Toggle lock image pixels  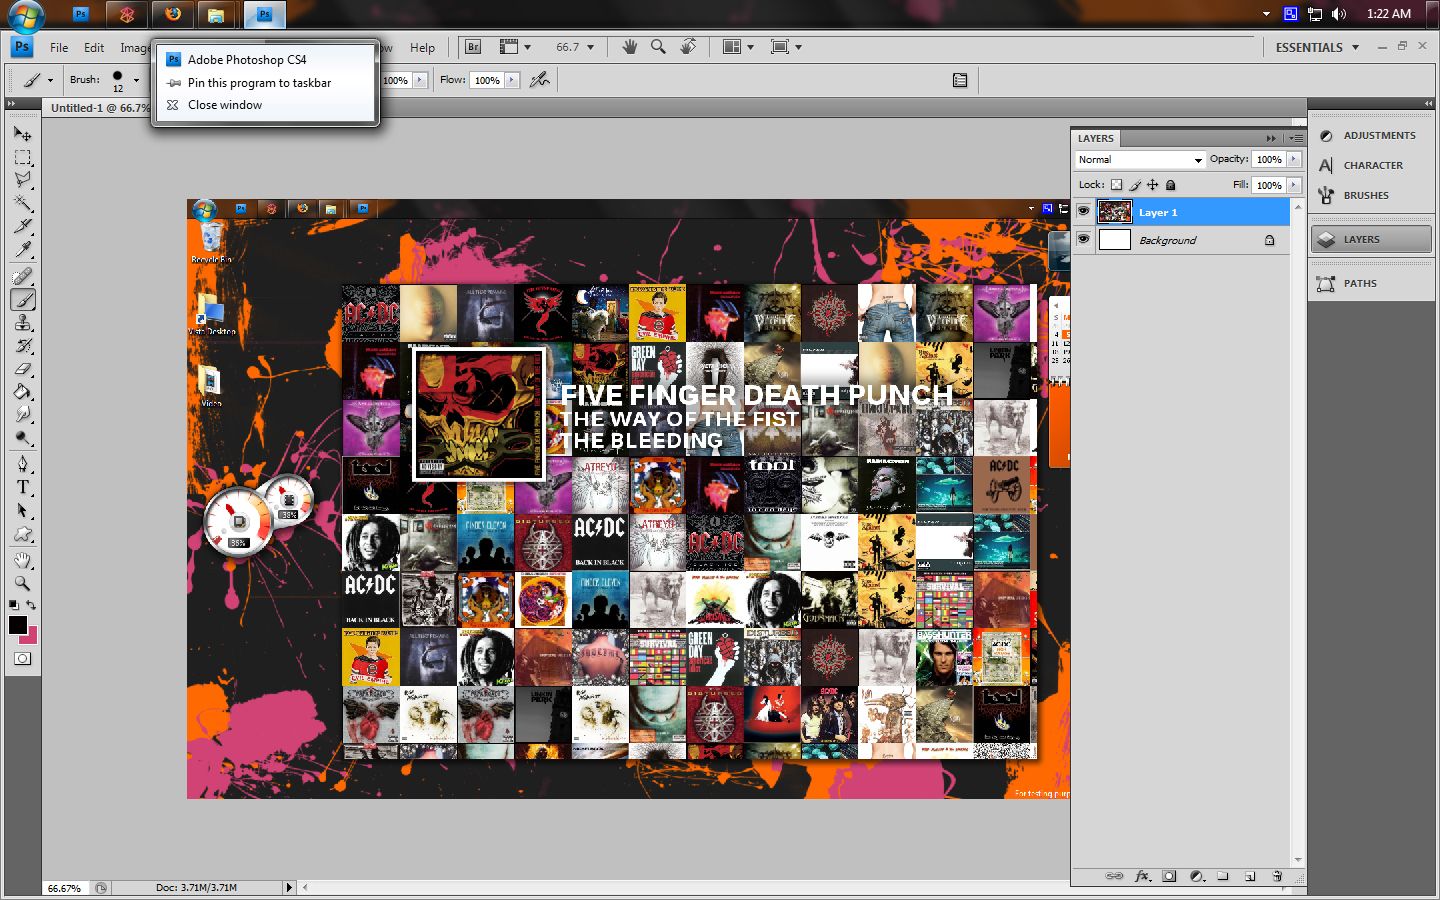point(1134,185)
